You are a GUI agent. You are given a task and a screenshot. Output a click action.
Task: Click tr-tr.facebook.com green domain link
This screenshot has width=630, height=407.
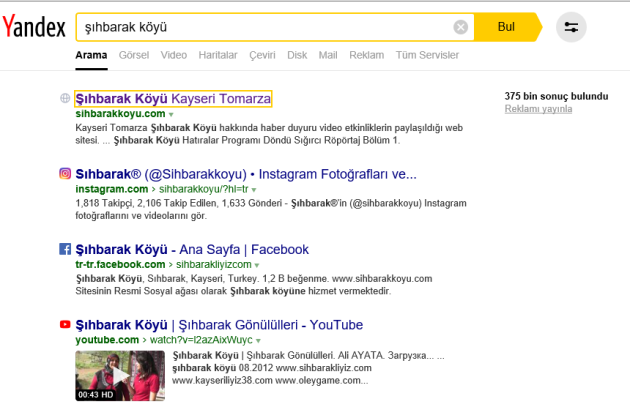click(120, 264)
